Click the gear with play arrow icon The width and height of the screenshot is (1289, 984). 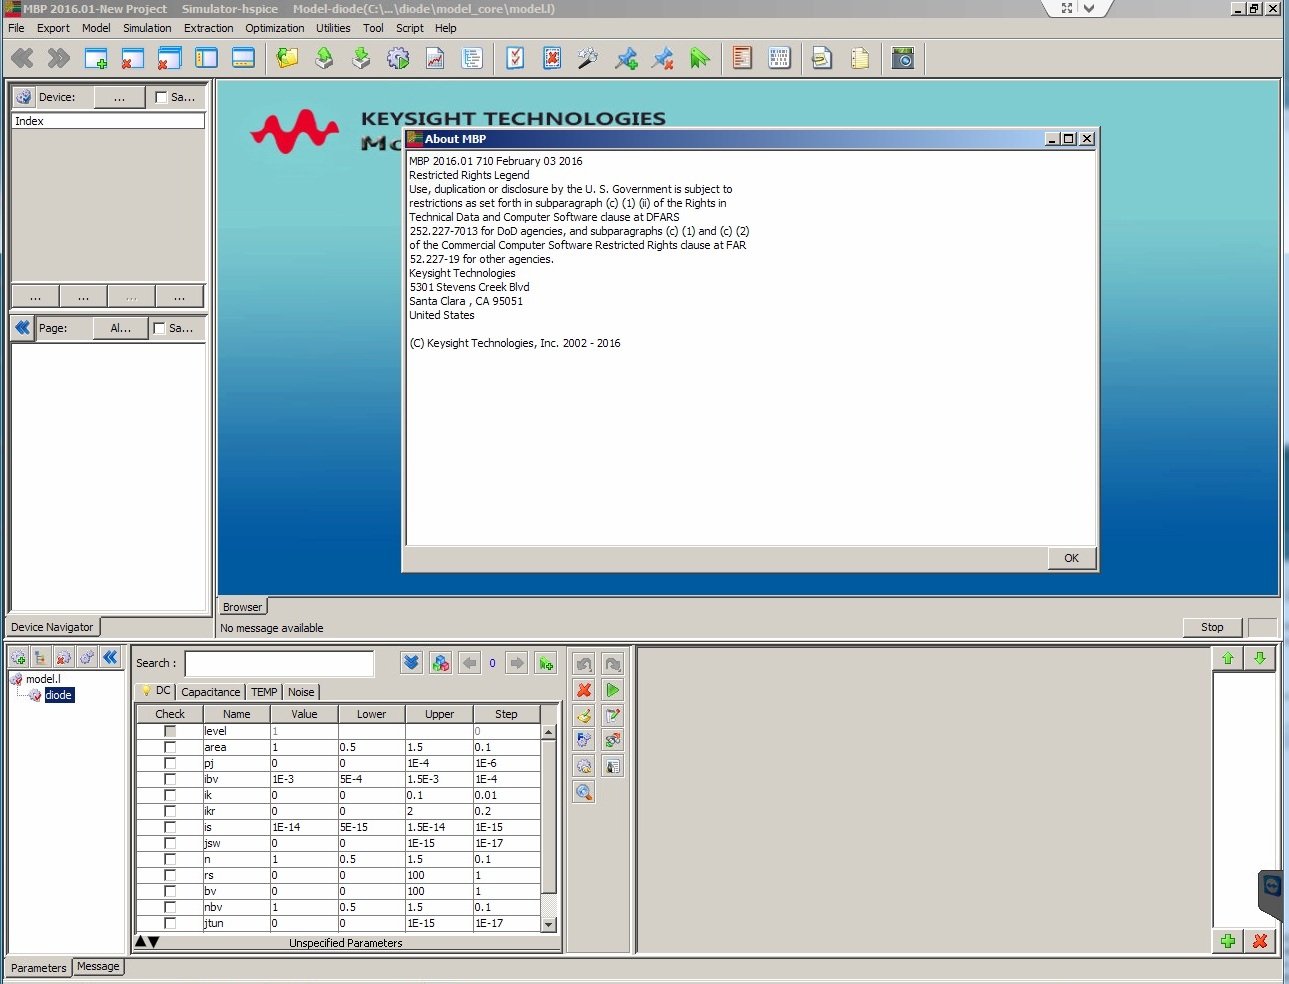pyautogui.click(x=398, y=58)
